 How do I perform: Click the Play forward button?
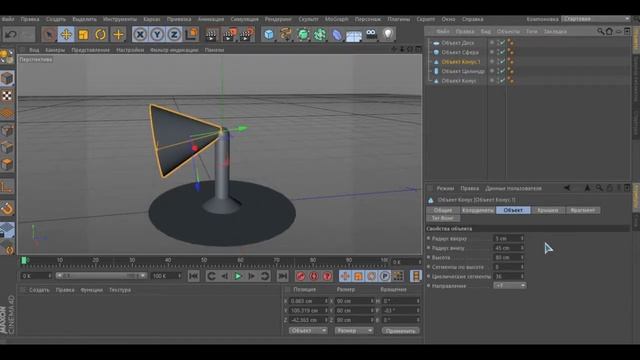point(238,276)
